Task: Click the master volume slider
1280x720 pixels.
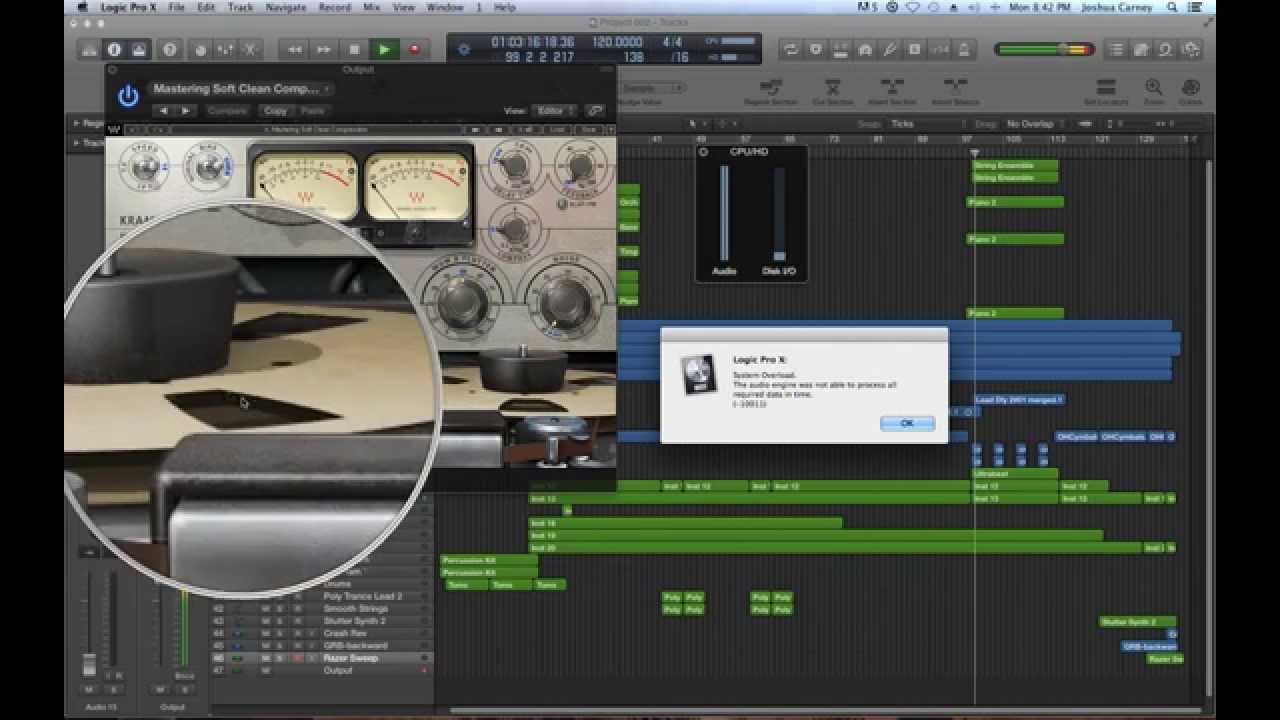Action: pyautogui.click(x=1044, y=49)
